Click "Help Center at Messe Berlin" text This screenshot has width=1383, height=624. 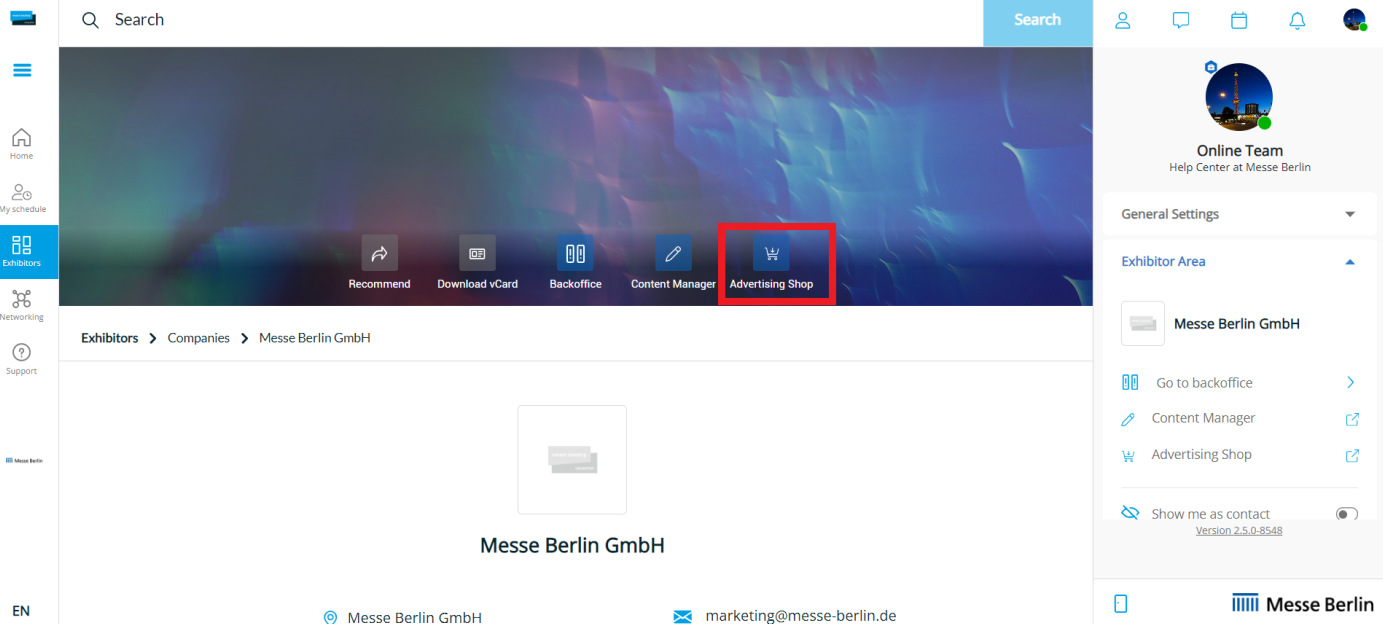click(x=1239, y=167)
